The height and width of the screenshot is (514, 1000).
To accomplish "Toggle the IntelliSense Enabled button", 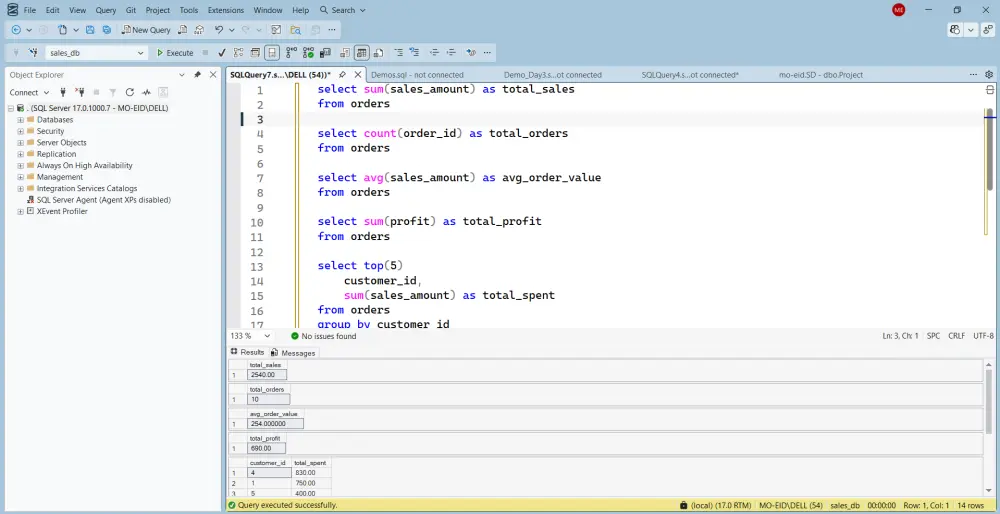I will (x=272, y=53).
